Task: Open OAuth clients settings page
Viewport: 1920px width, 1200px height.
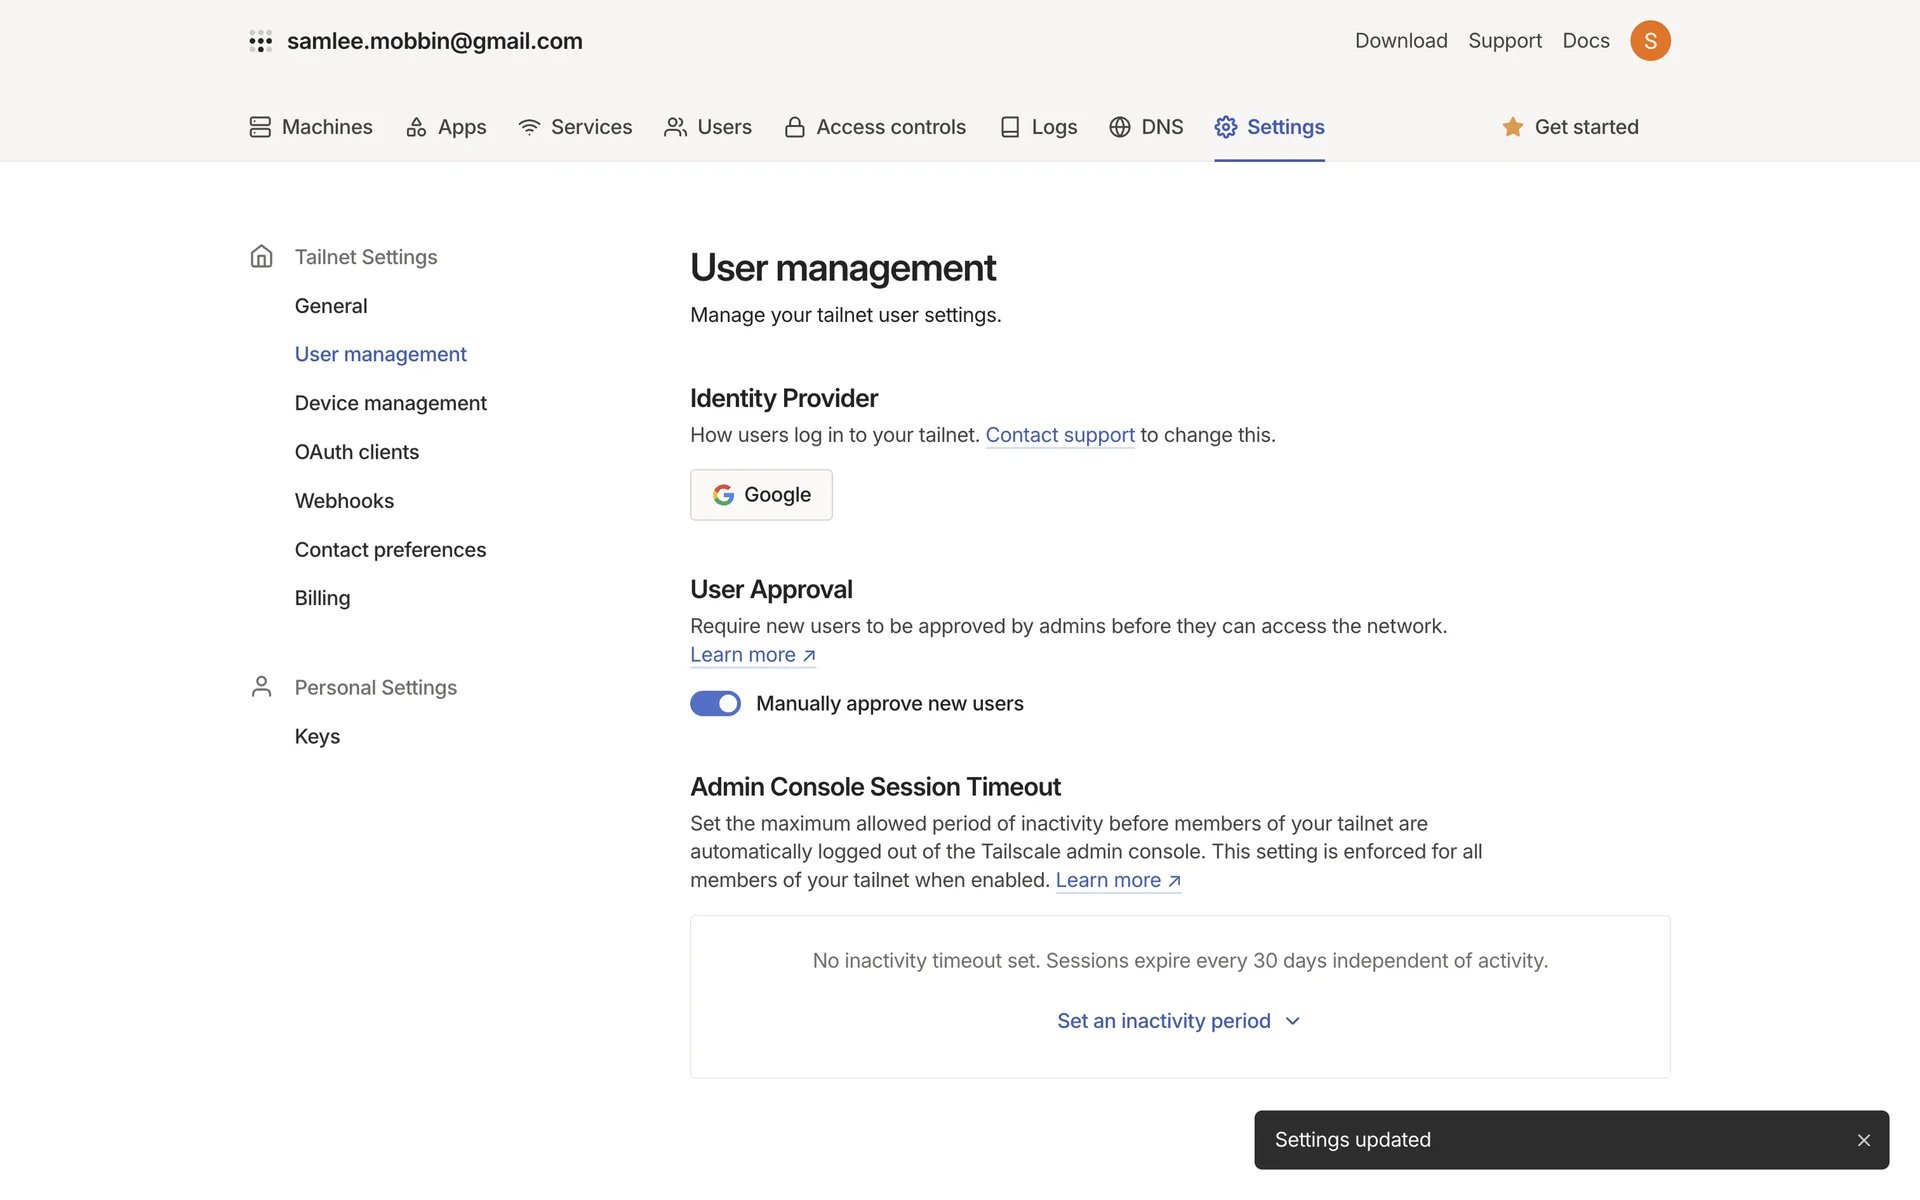Action: tap(356, 452)
